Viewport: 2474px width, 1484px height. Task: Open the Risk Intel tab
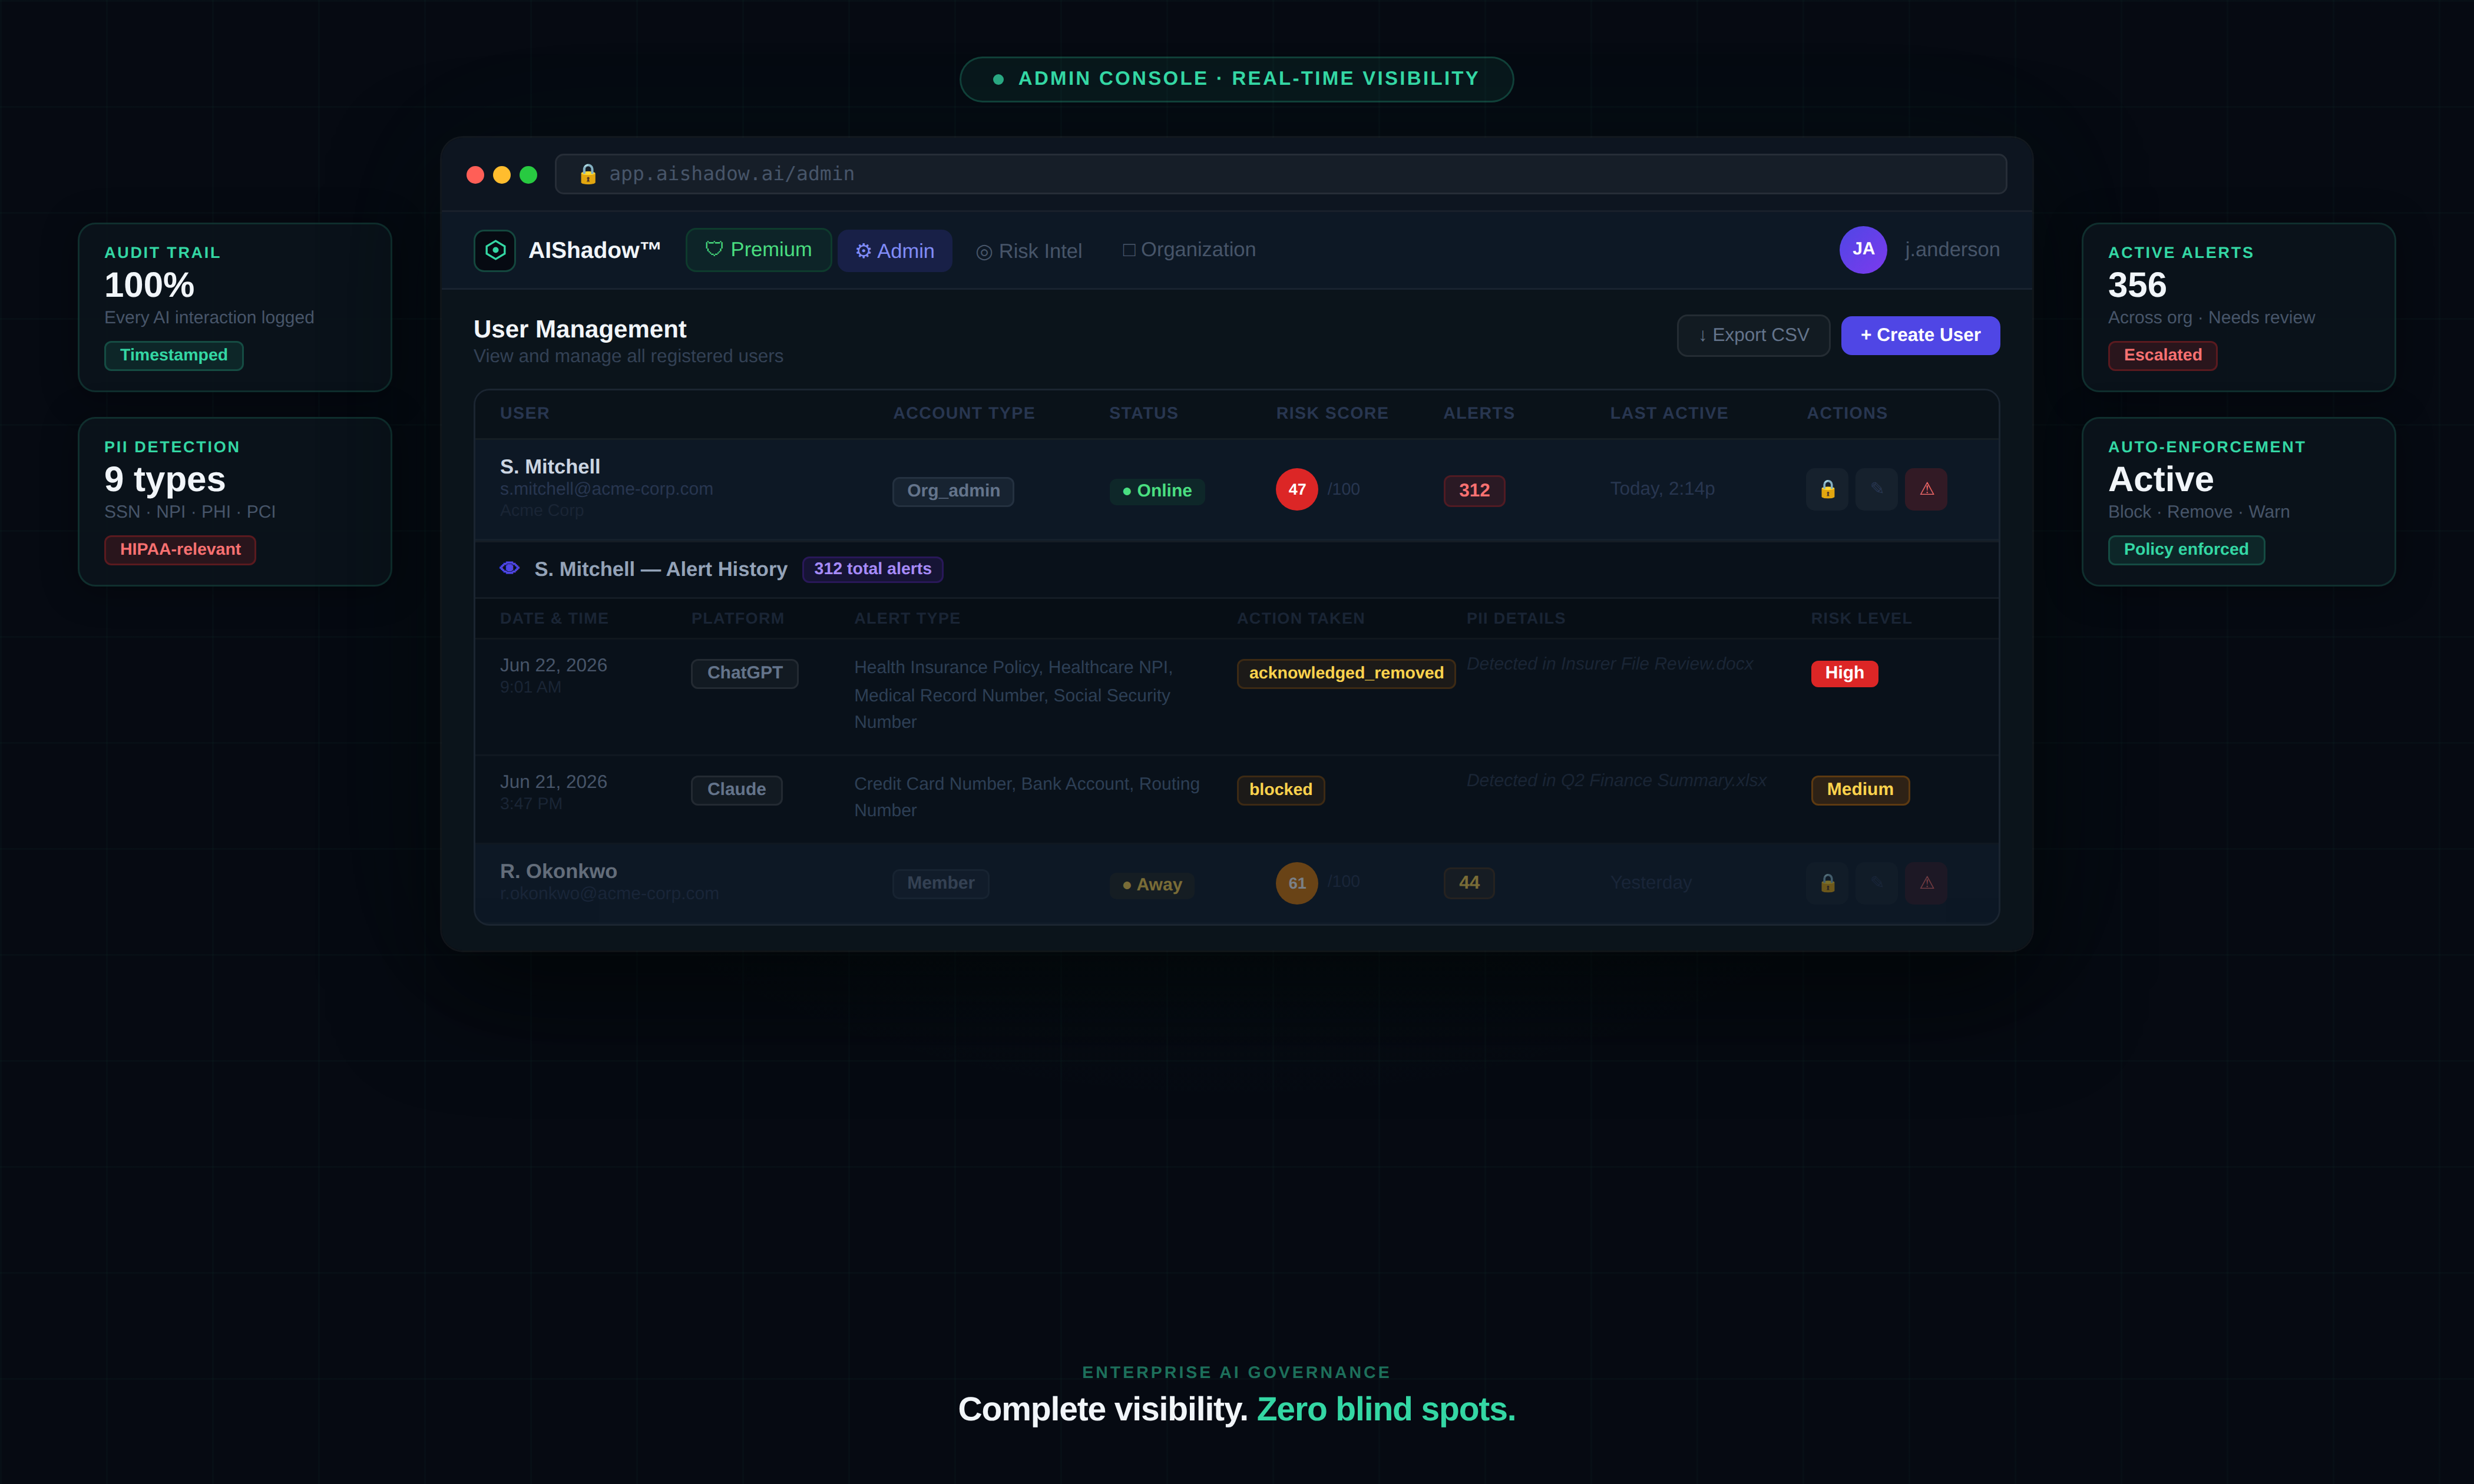tap(1028, 251)
